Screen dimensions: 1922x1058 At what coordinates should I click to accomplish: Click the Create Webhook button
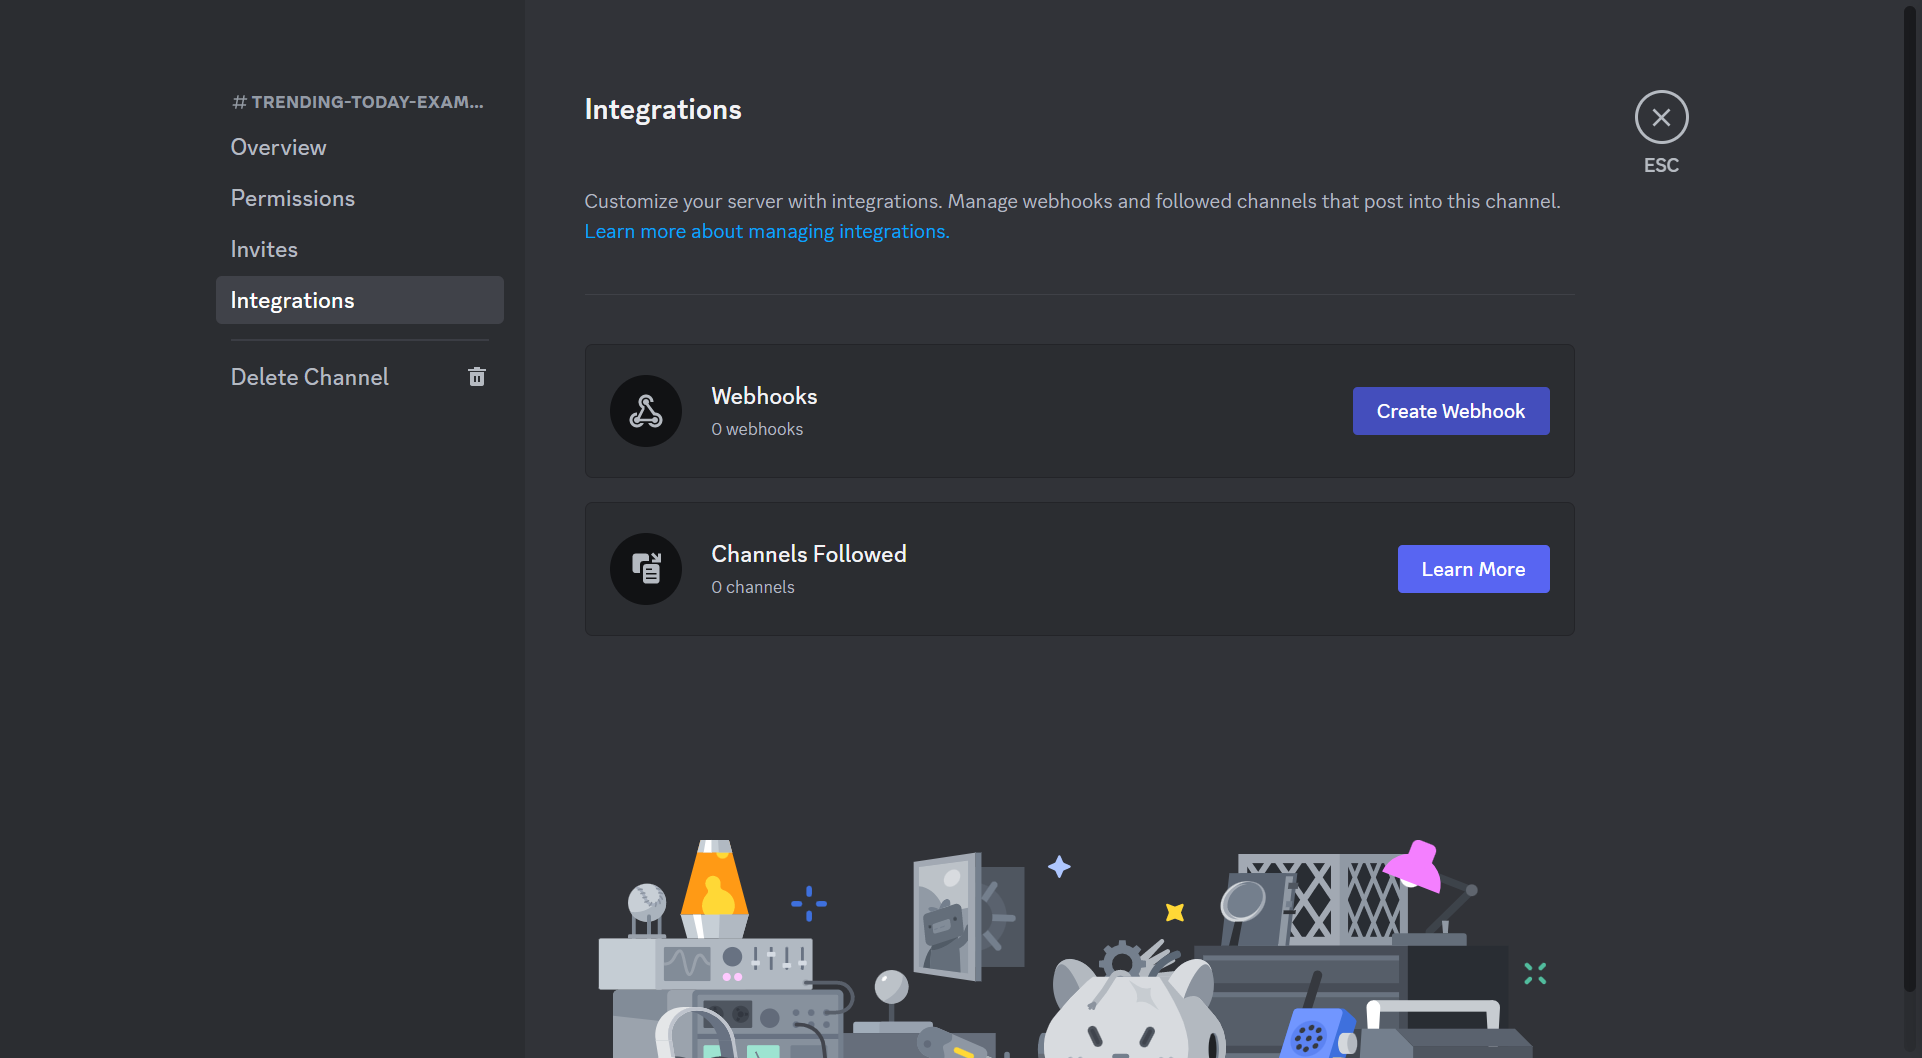pos(1451,411)
